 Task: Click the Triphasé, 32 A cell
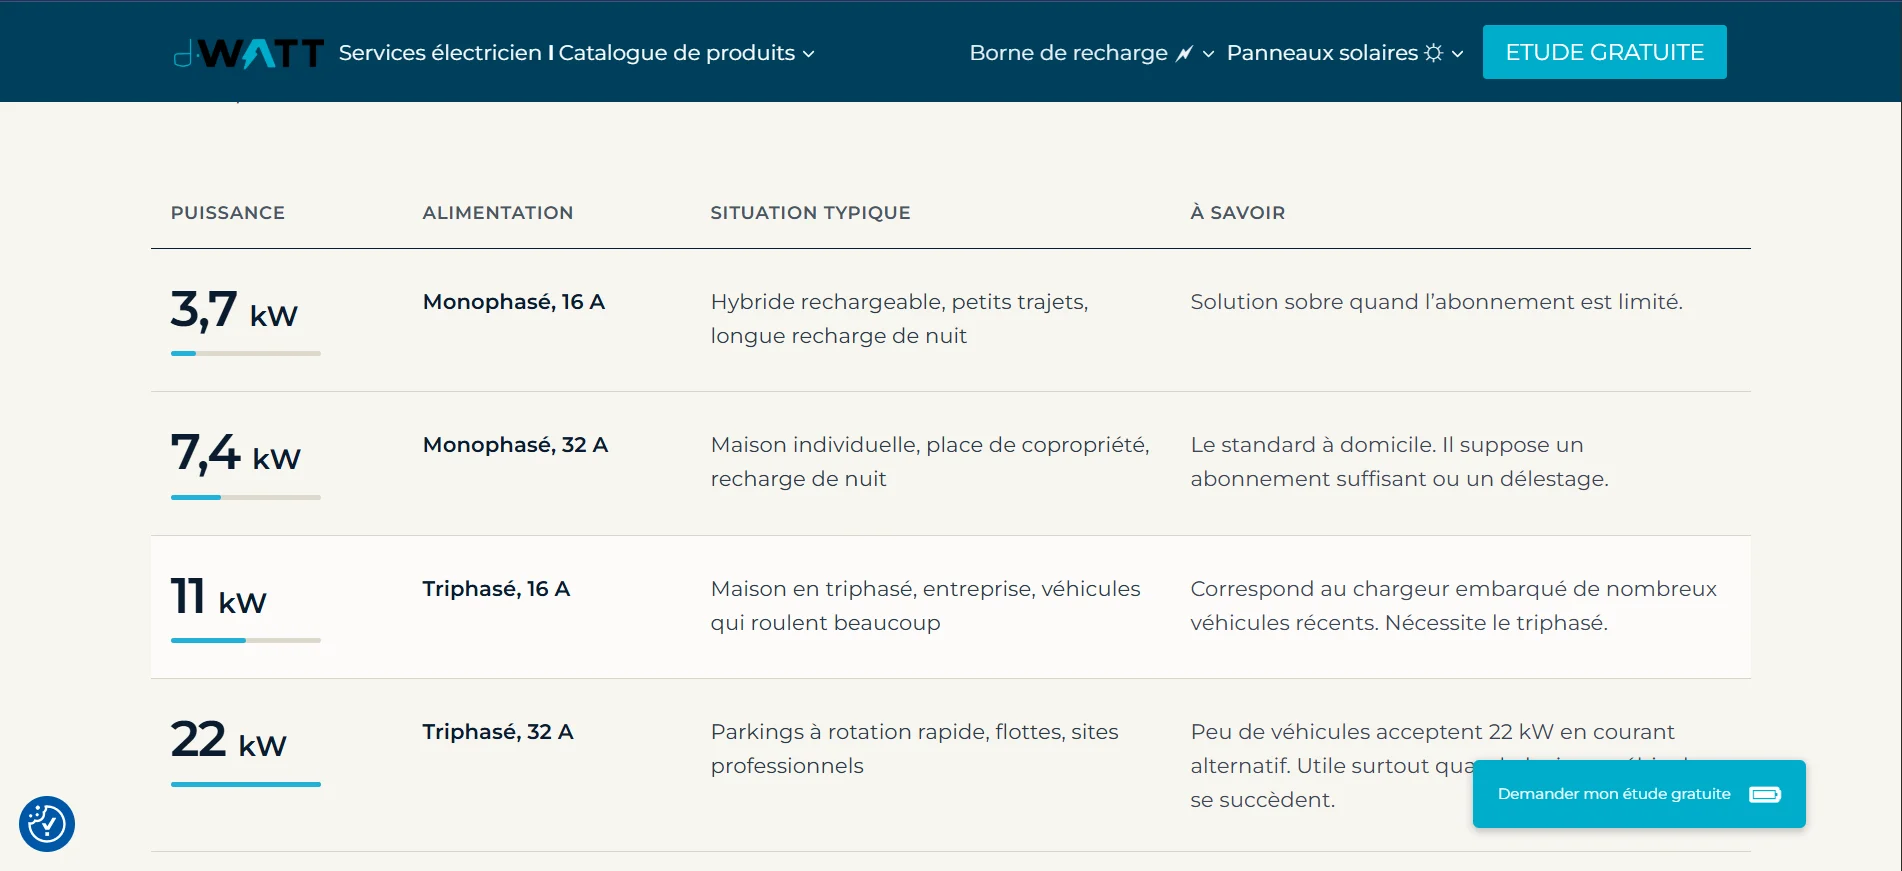tap(498, 732)
